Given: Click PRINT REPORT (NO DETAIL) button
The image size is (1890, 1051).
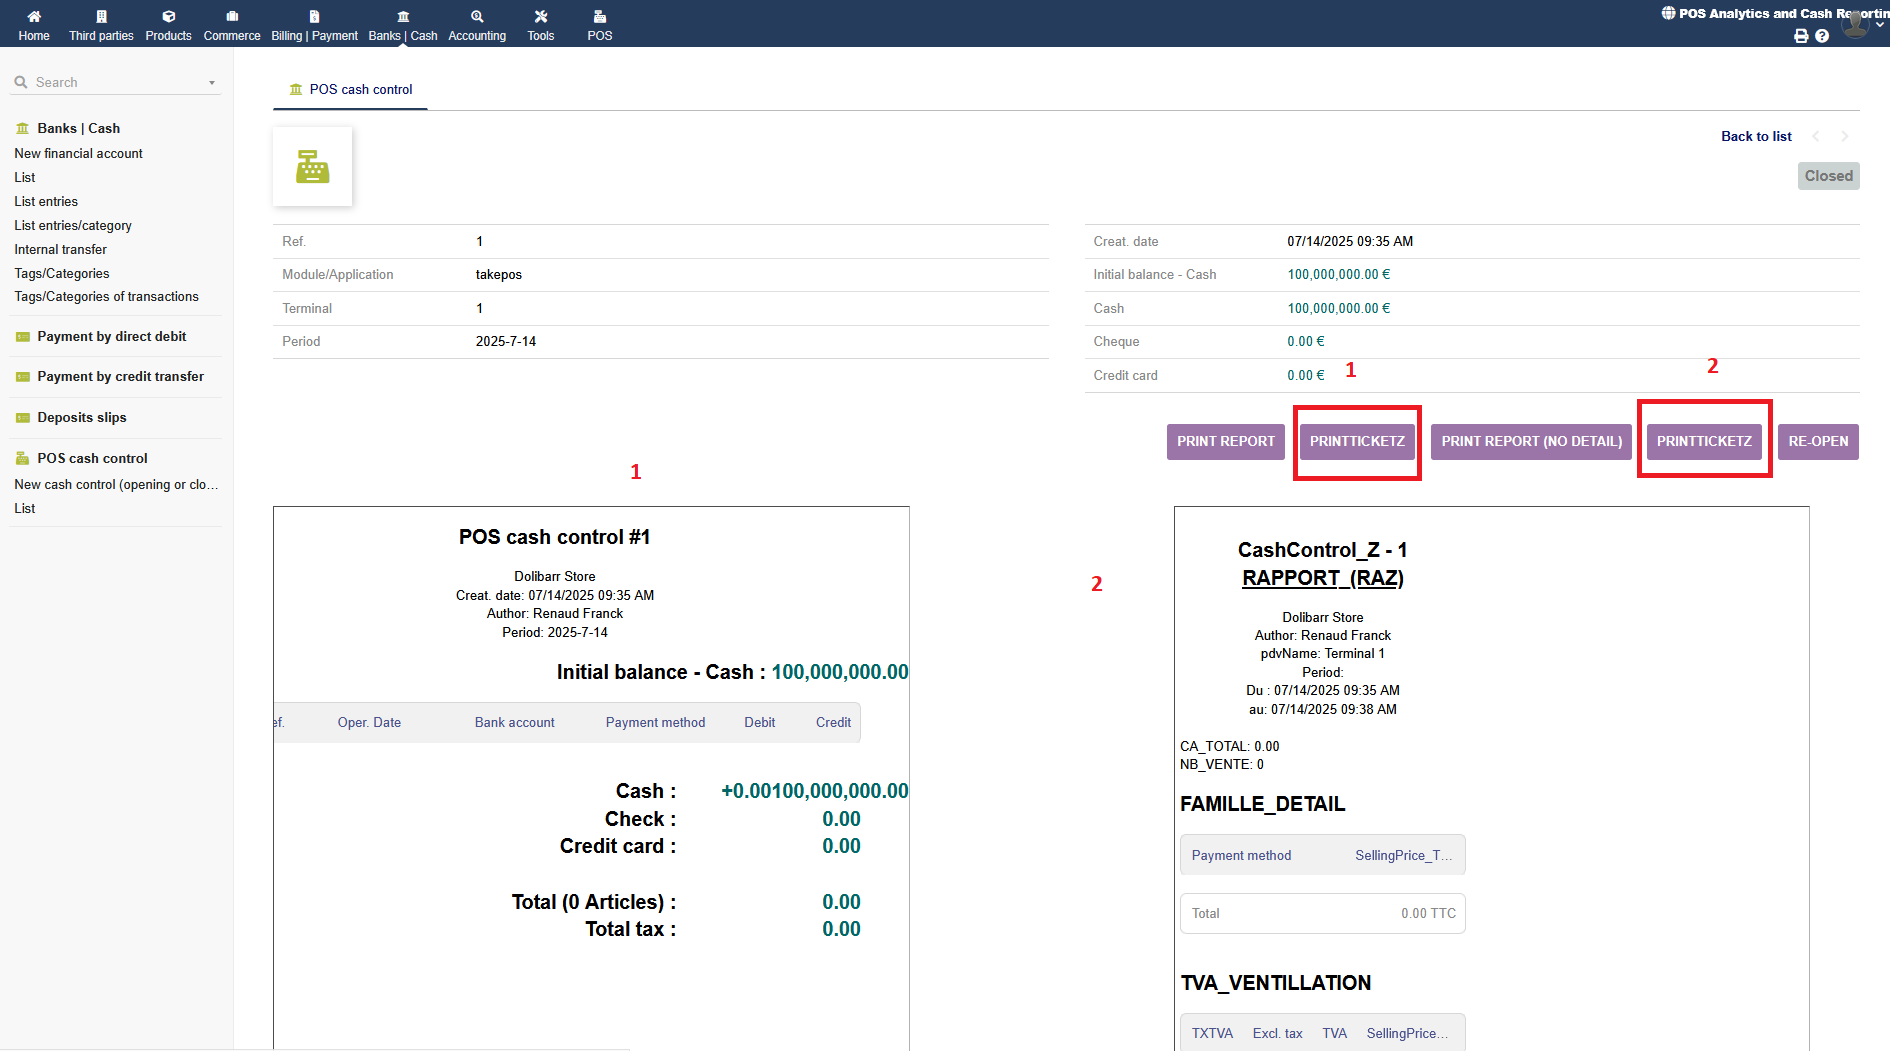Looking at the screenshot, I should point(1531,442).
